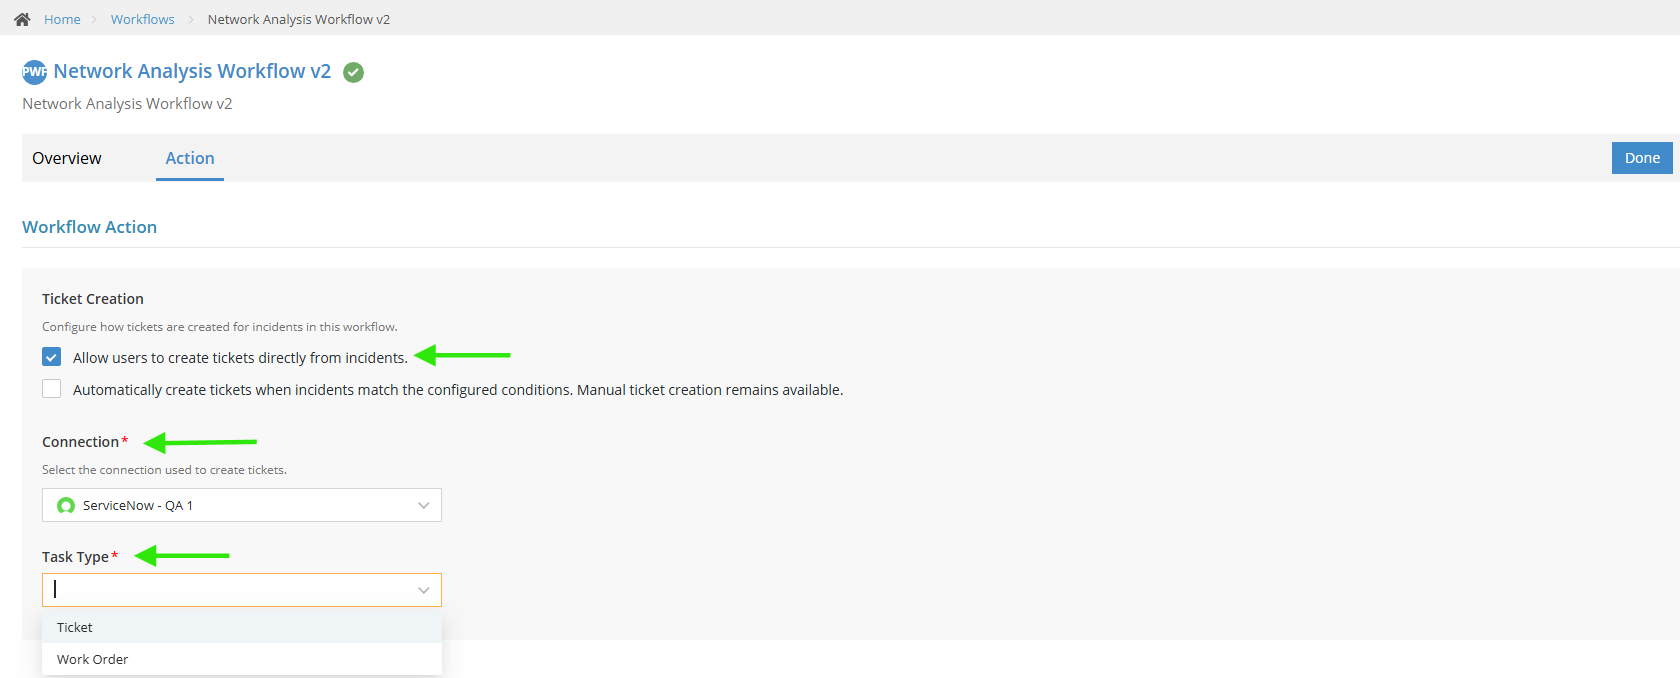The image size is (1680, 678).
Task: Click the Home house icon in breadcrumb
Action: click(22, 19)
